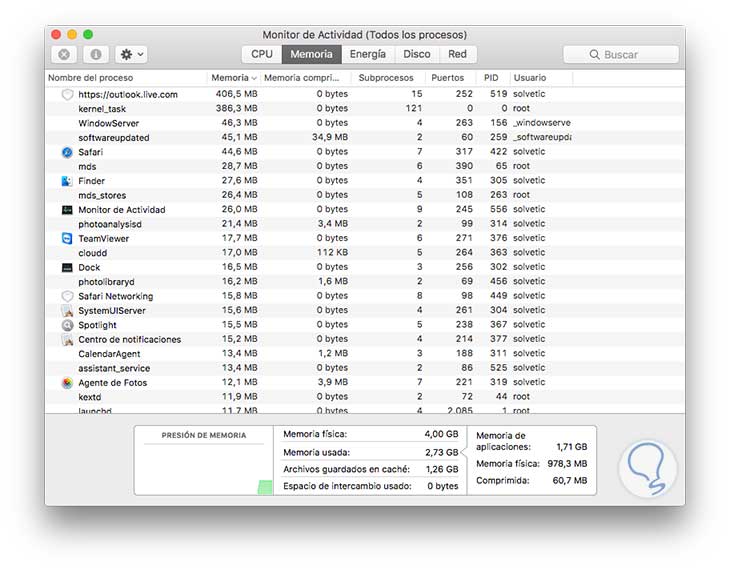Click the Centro de notificaciones icon
The height and width of the screenshot is (570, 730).
tap(68, 340)
